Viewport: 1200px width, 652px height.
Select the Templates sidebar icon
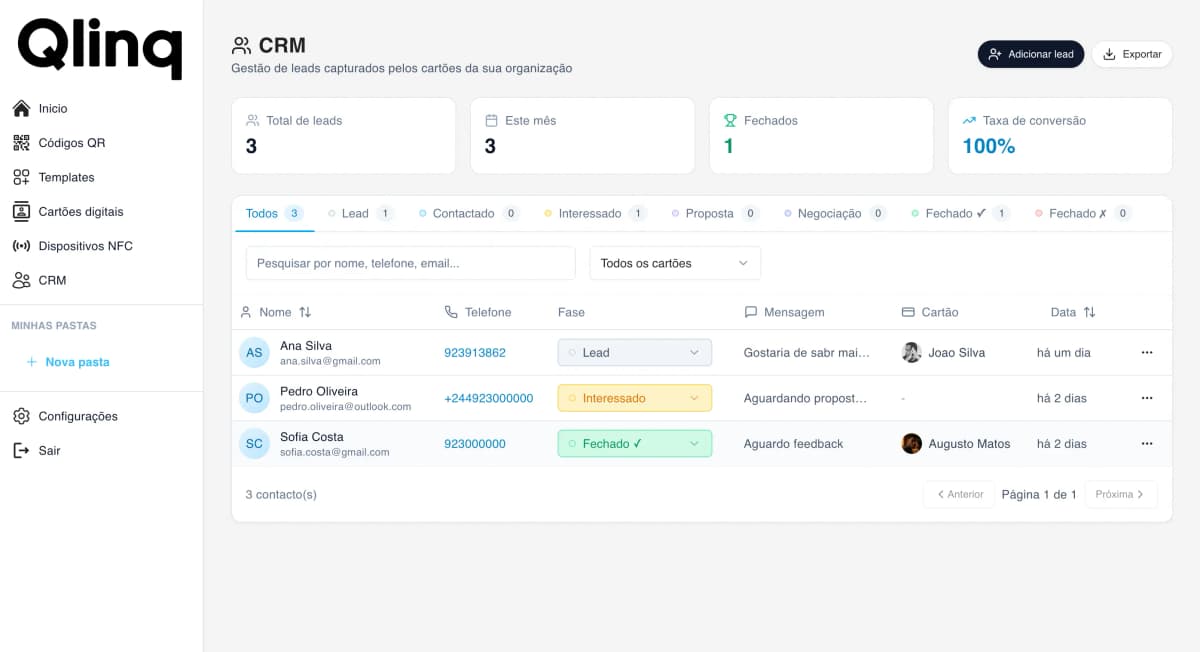click(22, 177)
